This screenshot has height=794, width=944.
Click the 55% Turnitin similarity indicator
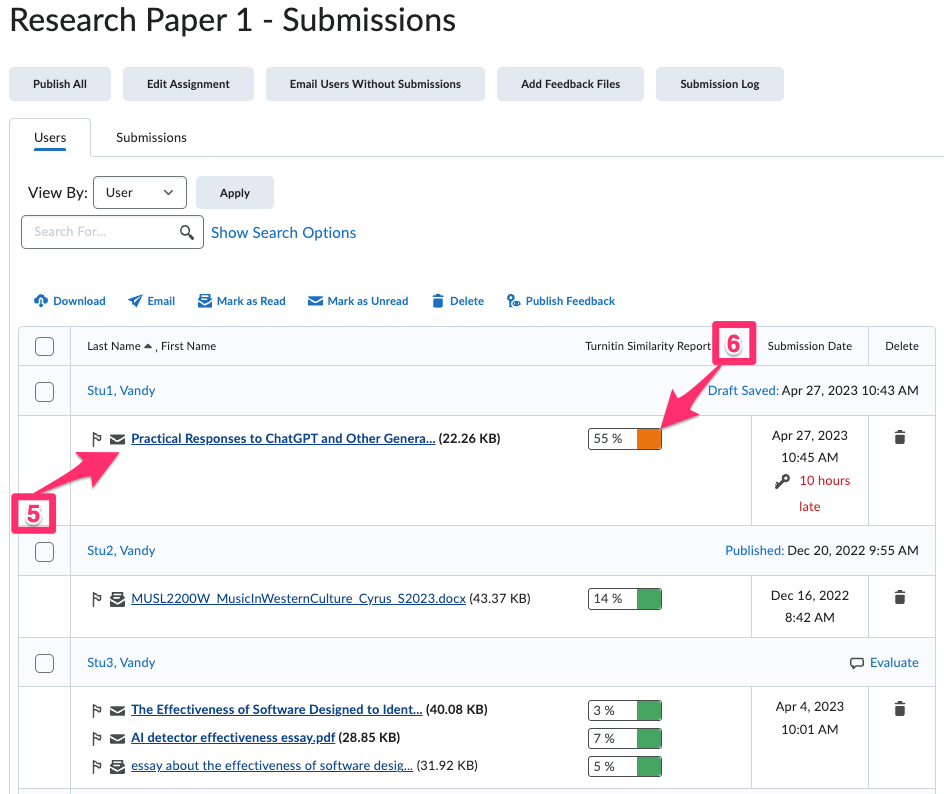coord(624,438)
